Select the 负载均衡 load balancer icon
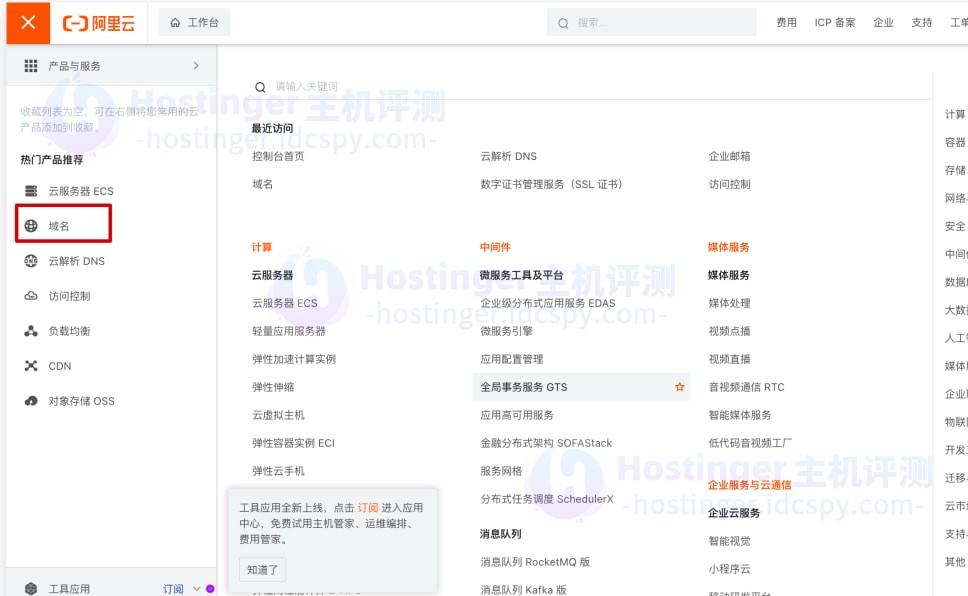Screen dimensions: 968x596 31,330
